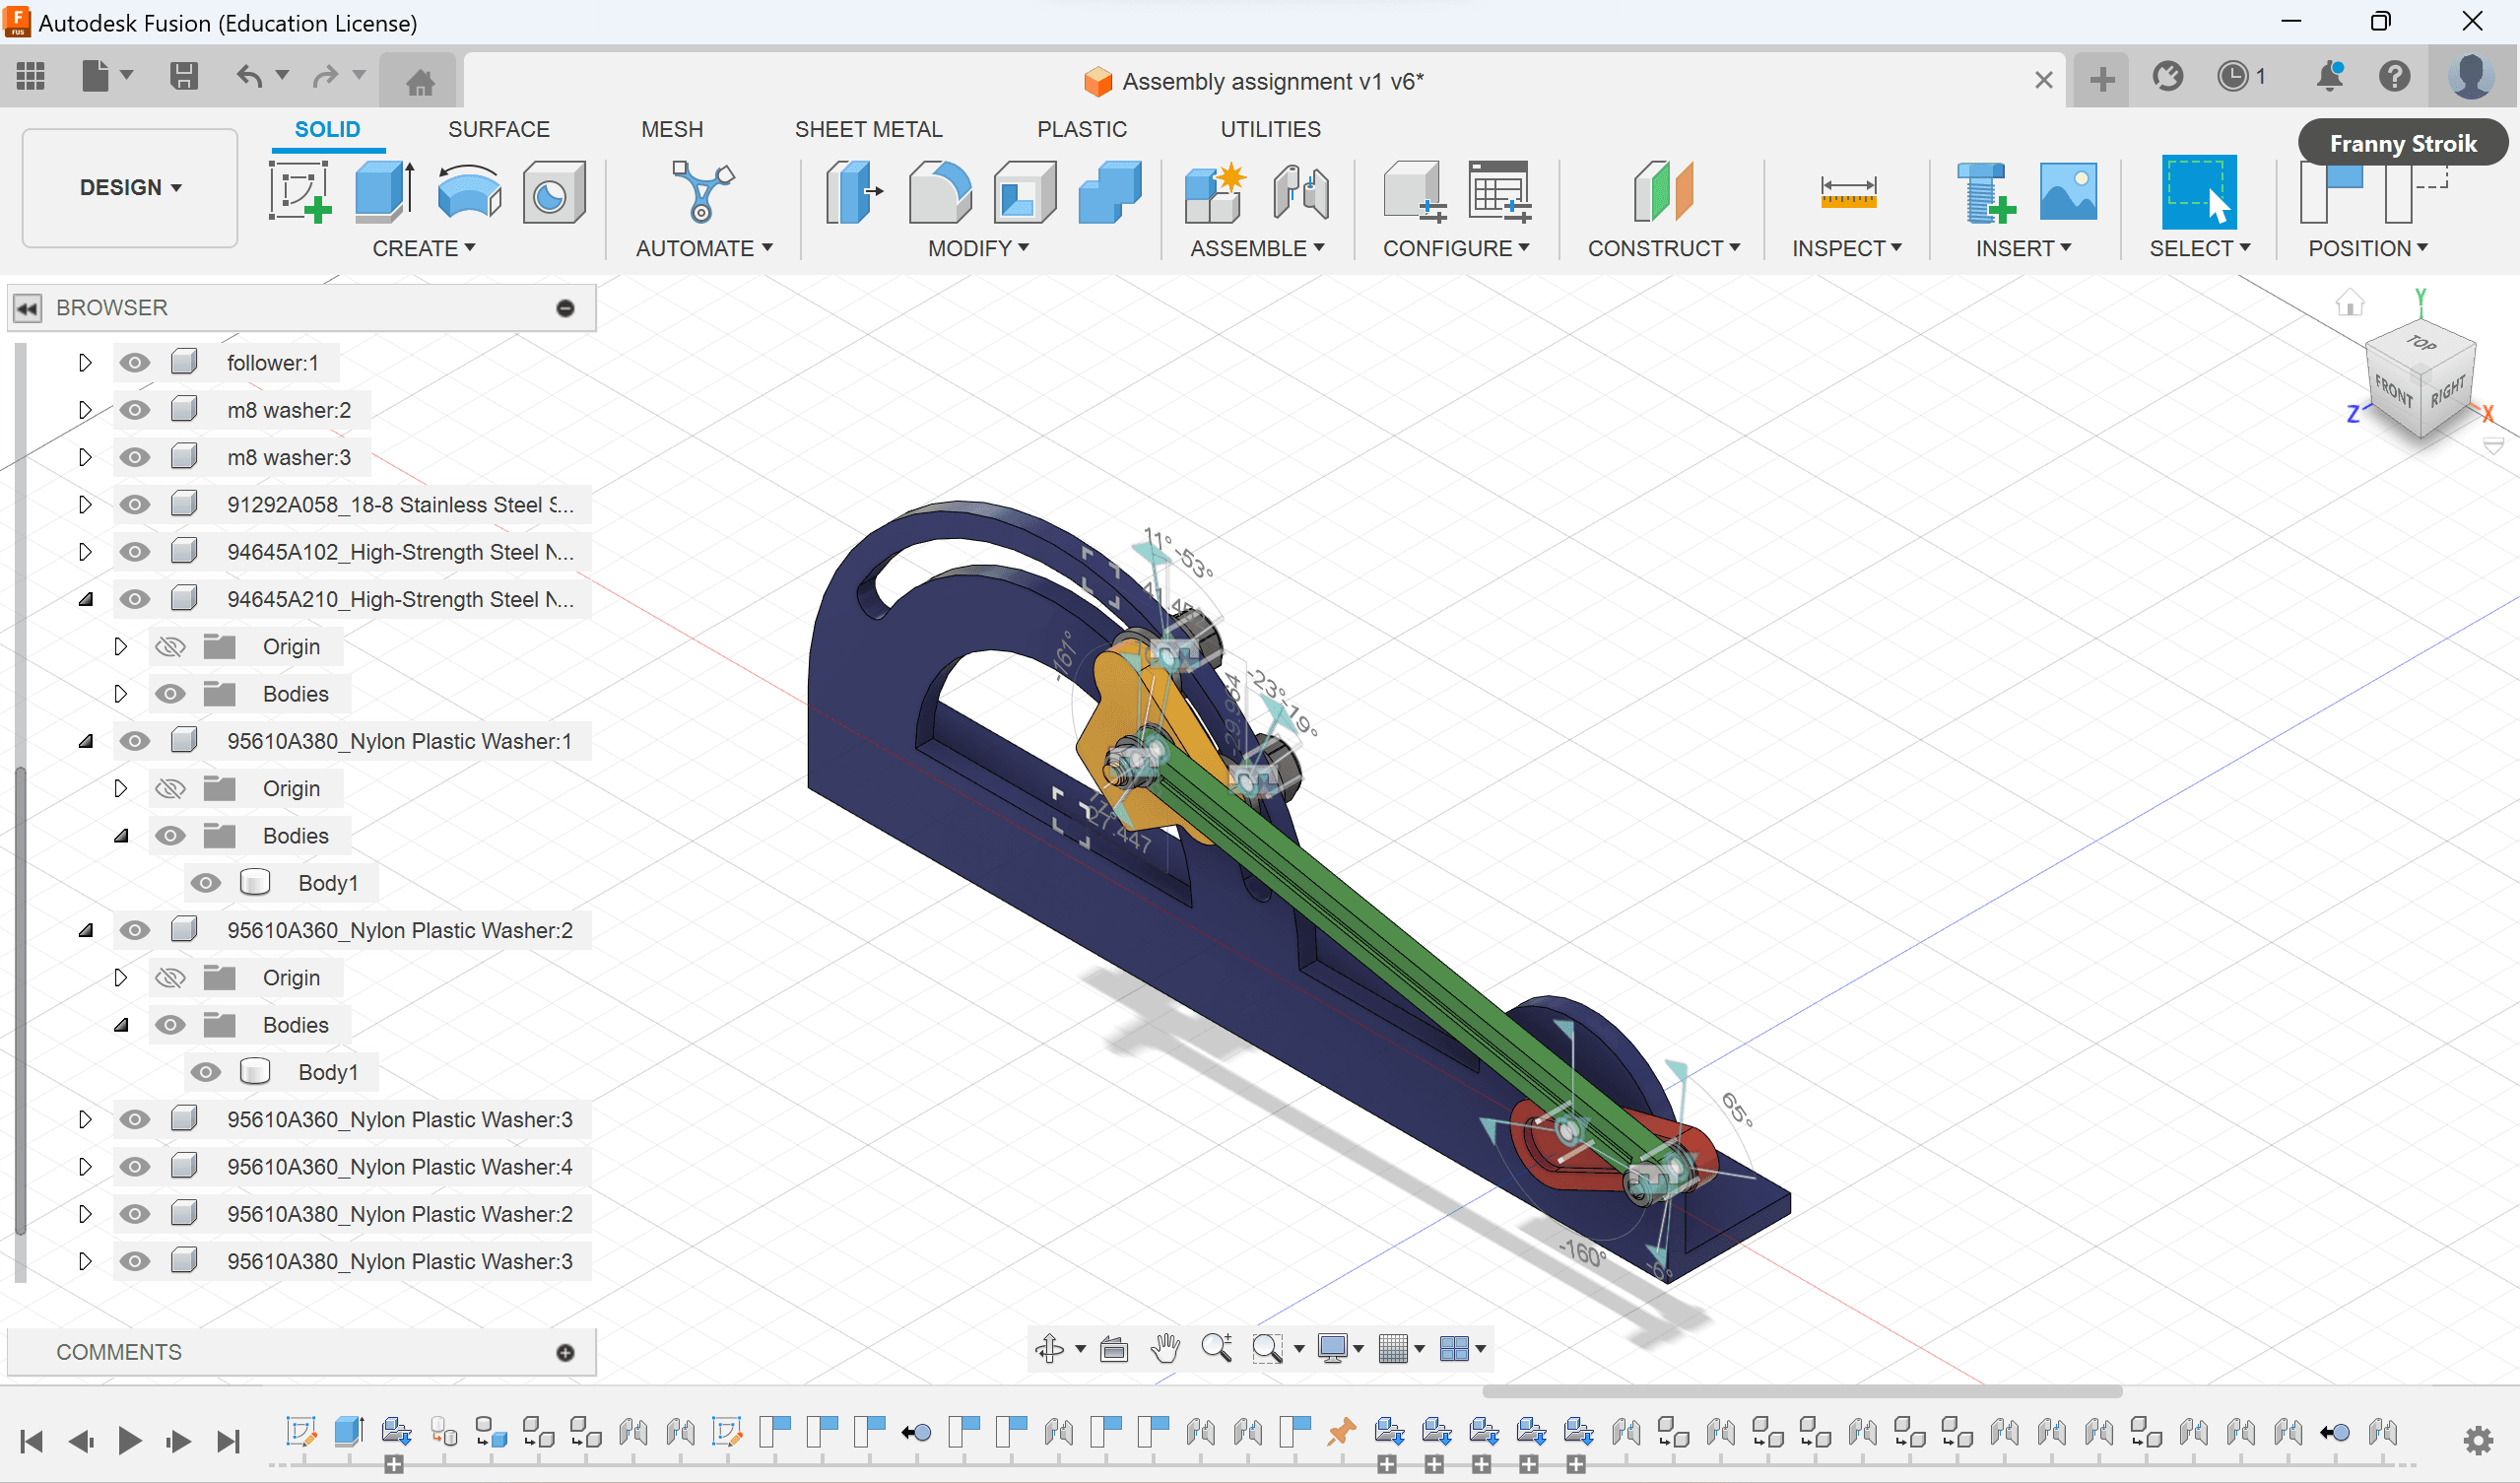Hide Bodies folder under 95610A360 Washer:2
Screen dimensions: 2520x1483
pyautogui.click(x=171, y=1024)
